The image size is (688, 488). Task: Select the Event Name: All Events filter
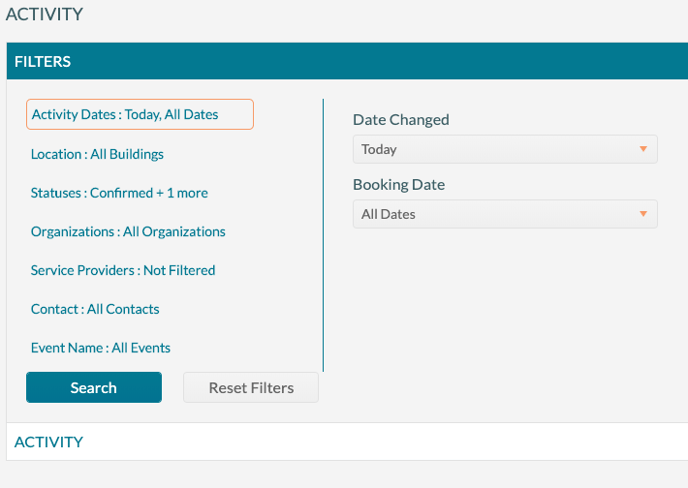[100, 348]
